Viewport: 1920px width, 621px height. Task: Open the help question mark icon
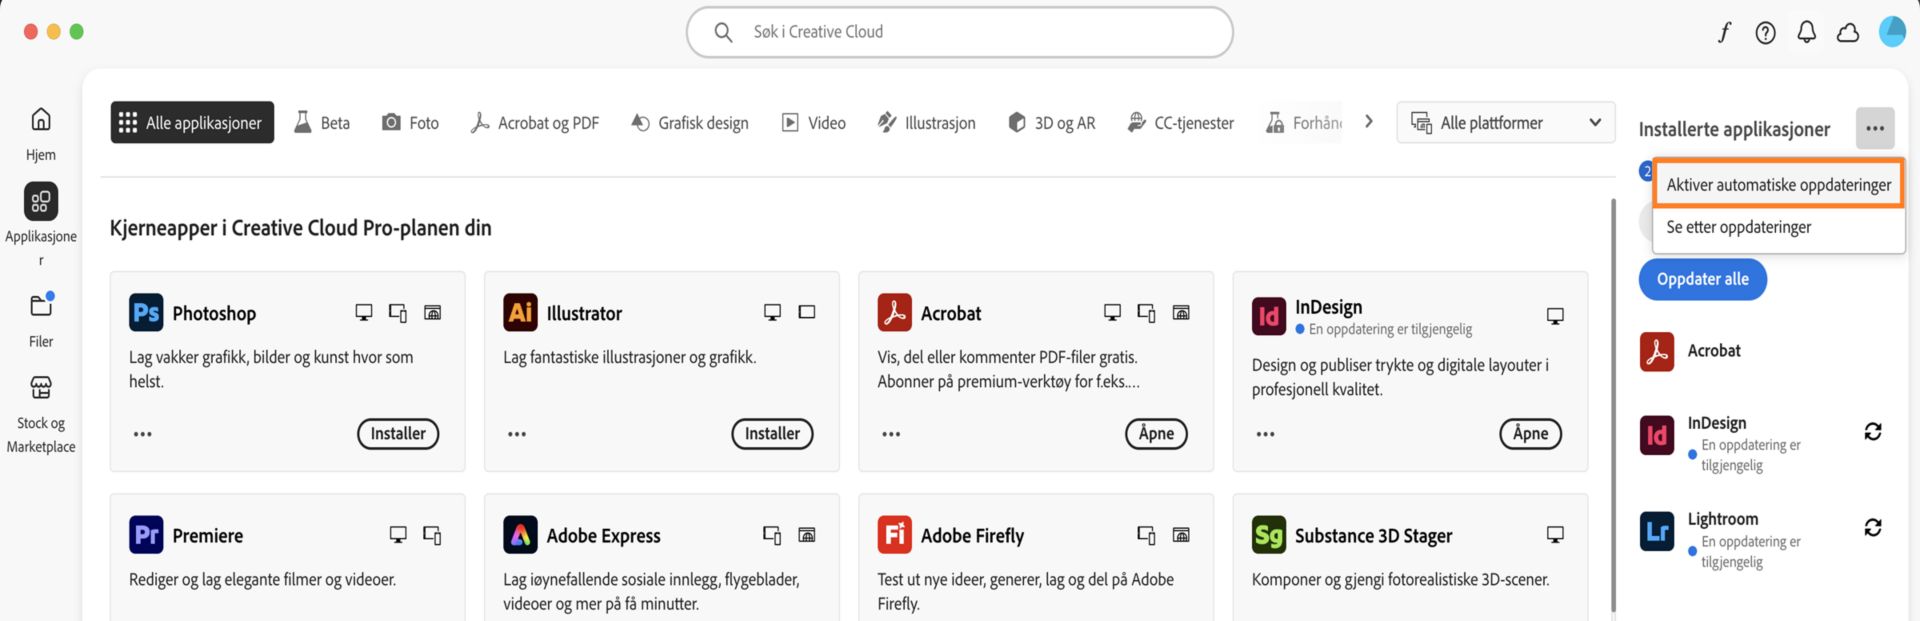click(1766, 33)
